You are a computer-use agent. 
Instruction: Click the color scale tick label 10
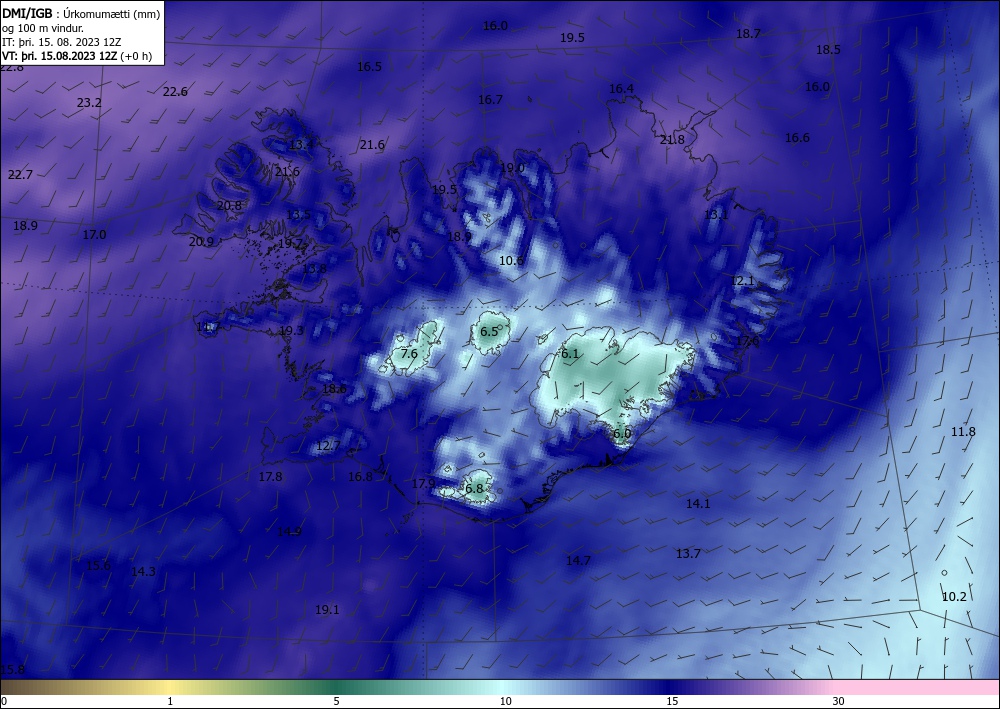505,702
